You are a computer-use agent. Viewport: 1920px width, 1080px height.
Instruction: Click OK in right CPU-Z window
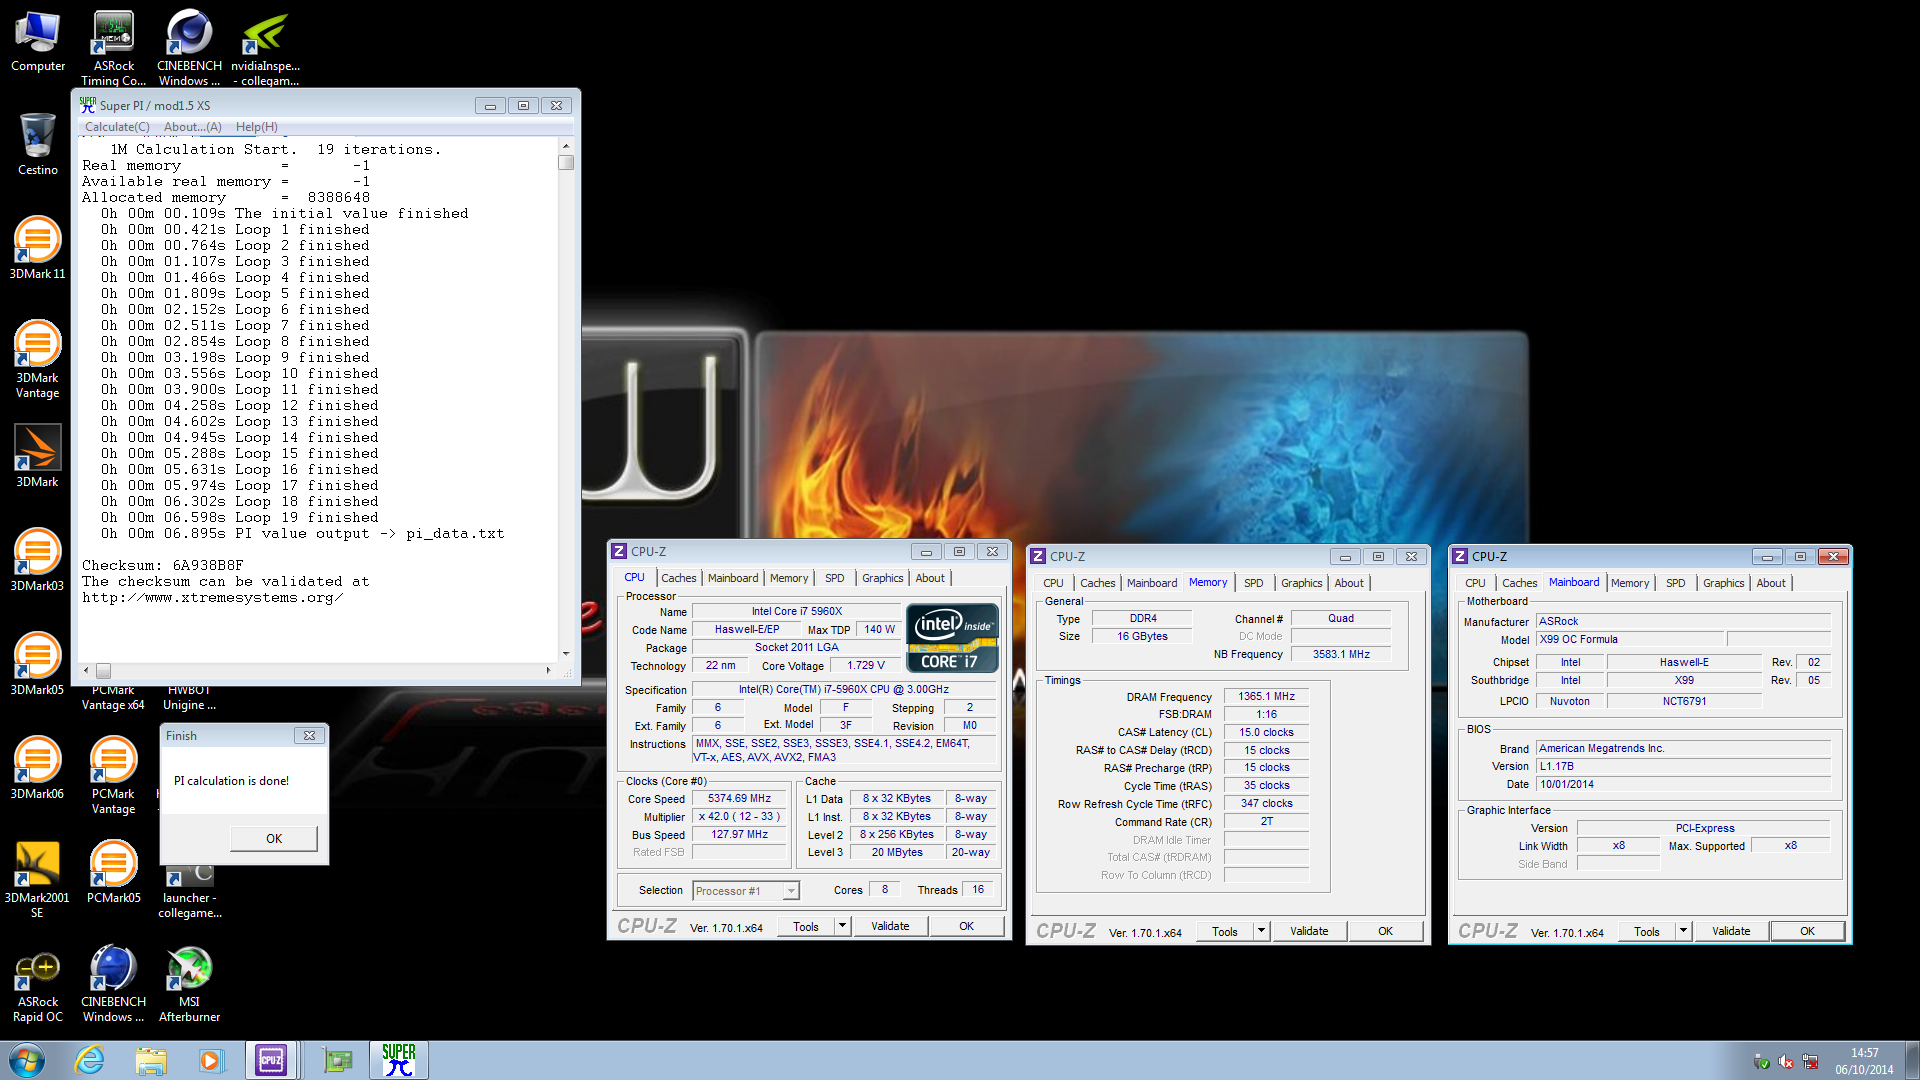point(1807,931)
